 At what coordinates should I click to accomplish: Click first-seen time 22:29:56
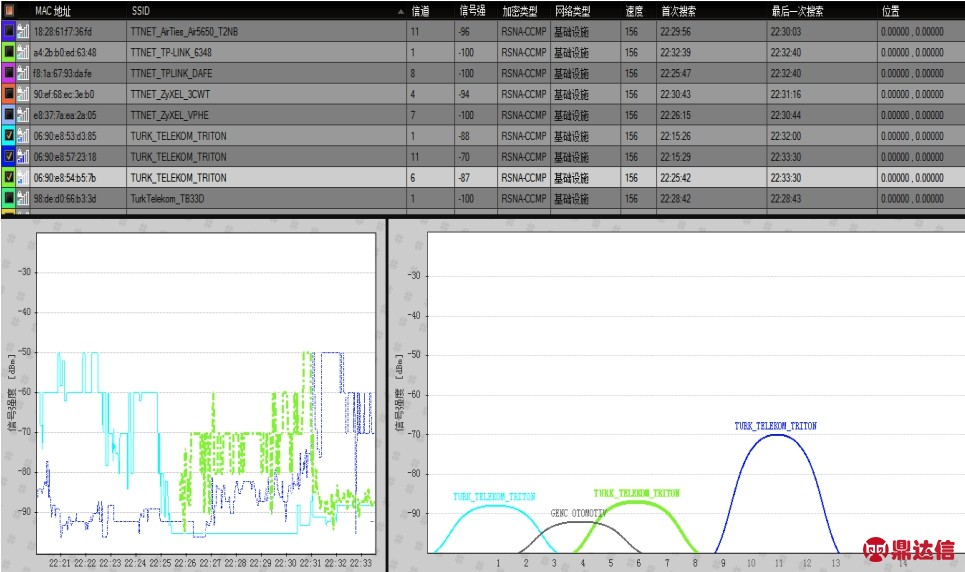coord(675,31)
